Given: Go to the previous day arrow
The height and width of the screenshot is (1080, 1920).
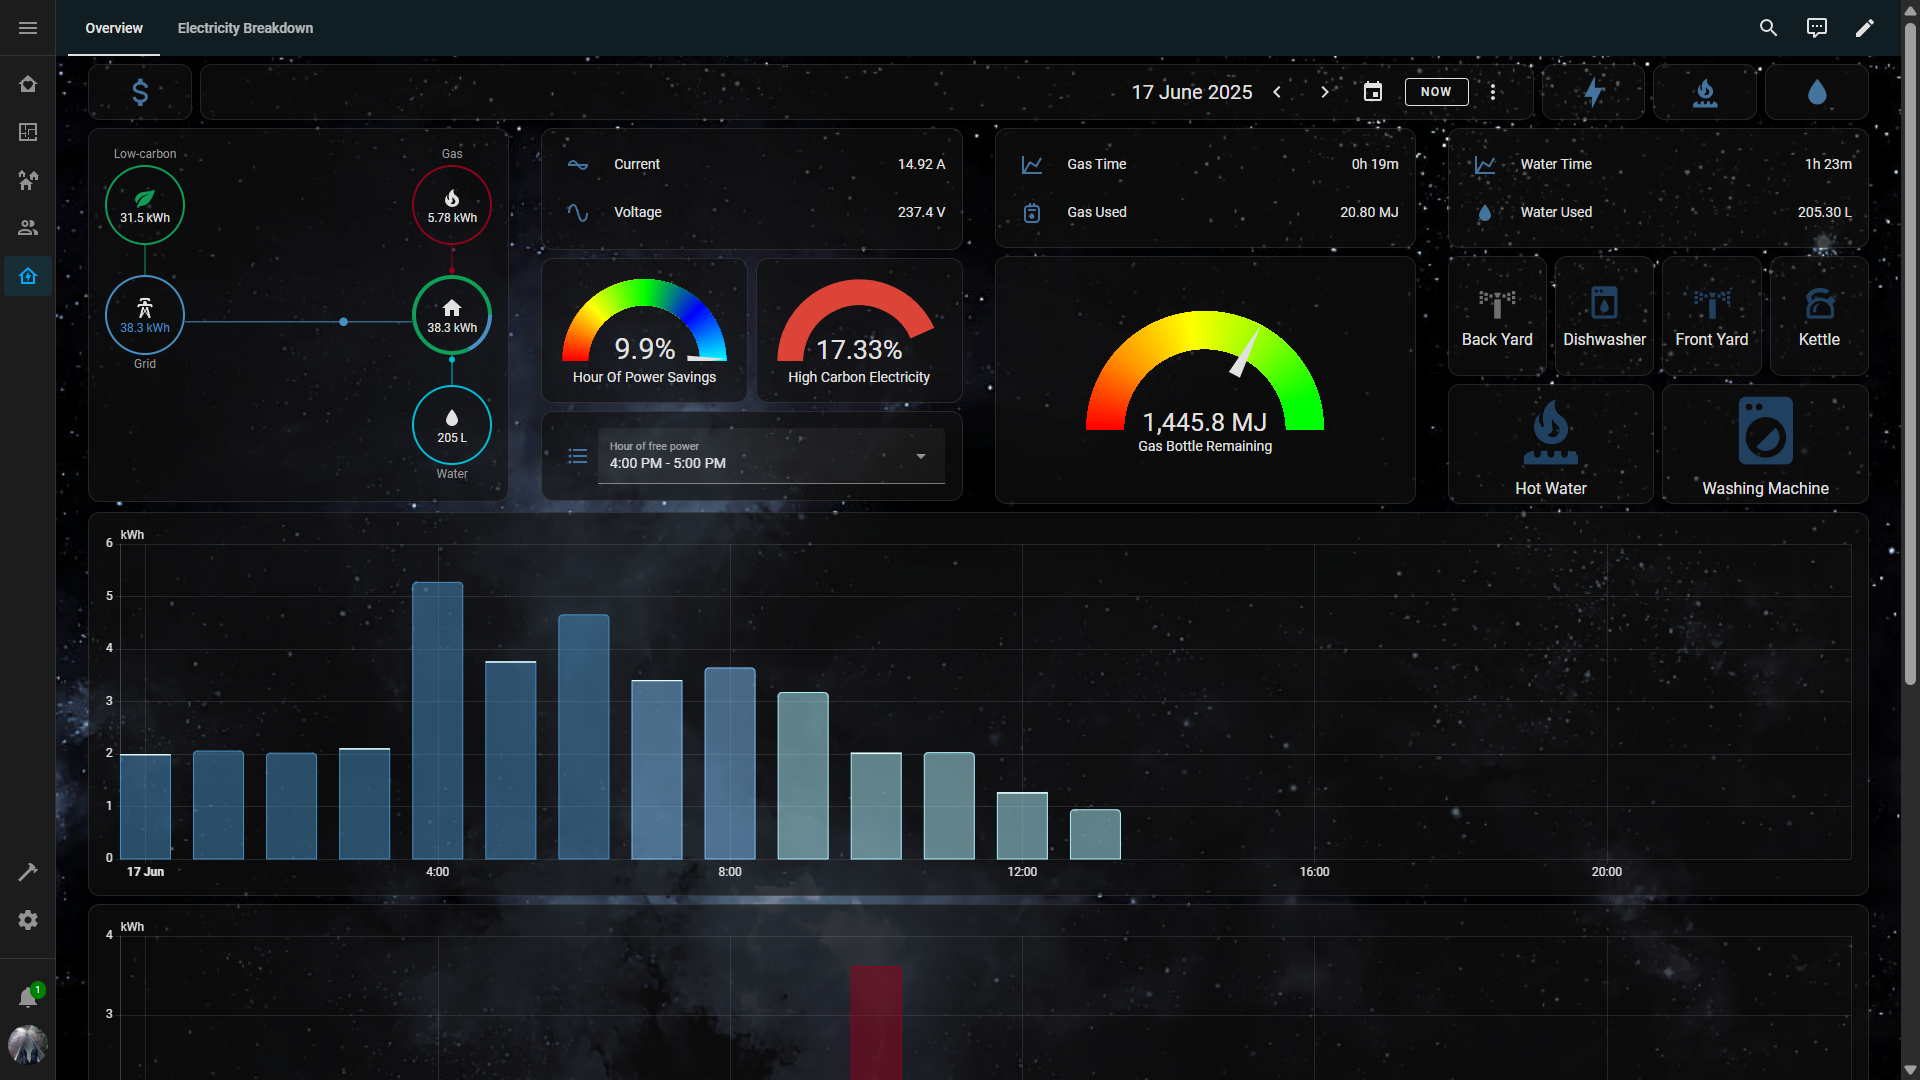Looking at the screenshot, I should pos(1277,92).
